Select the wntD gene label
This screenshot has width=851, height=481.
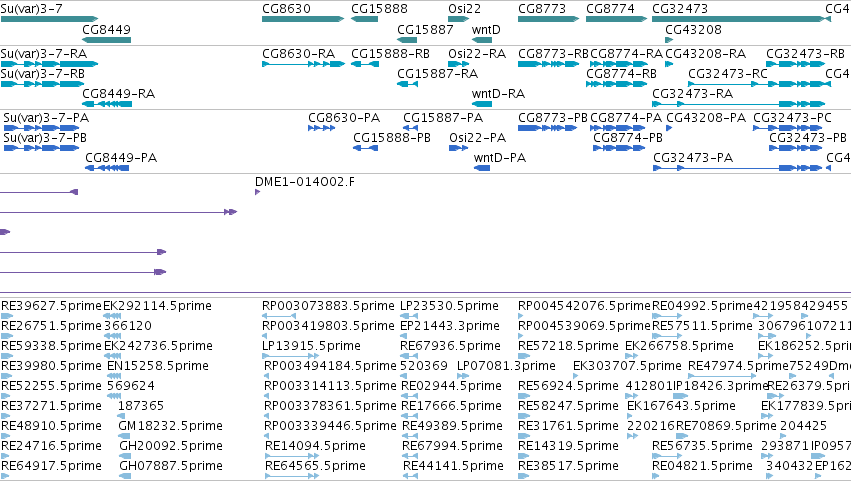486,29
